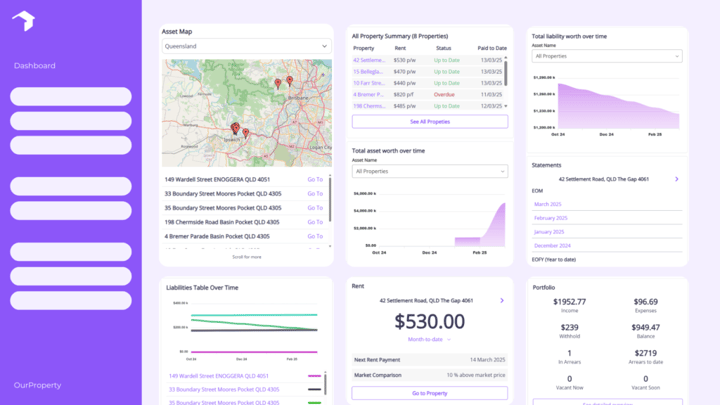Click the red map pin southeast of Ipswich
Image resolution: width=720 pixels, height=405 pixels.
coord(246,133)
